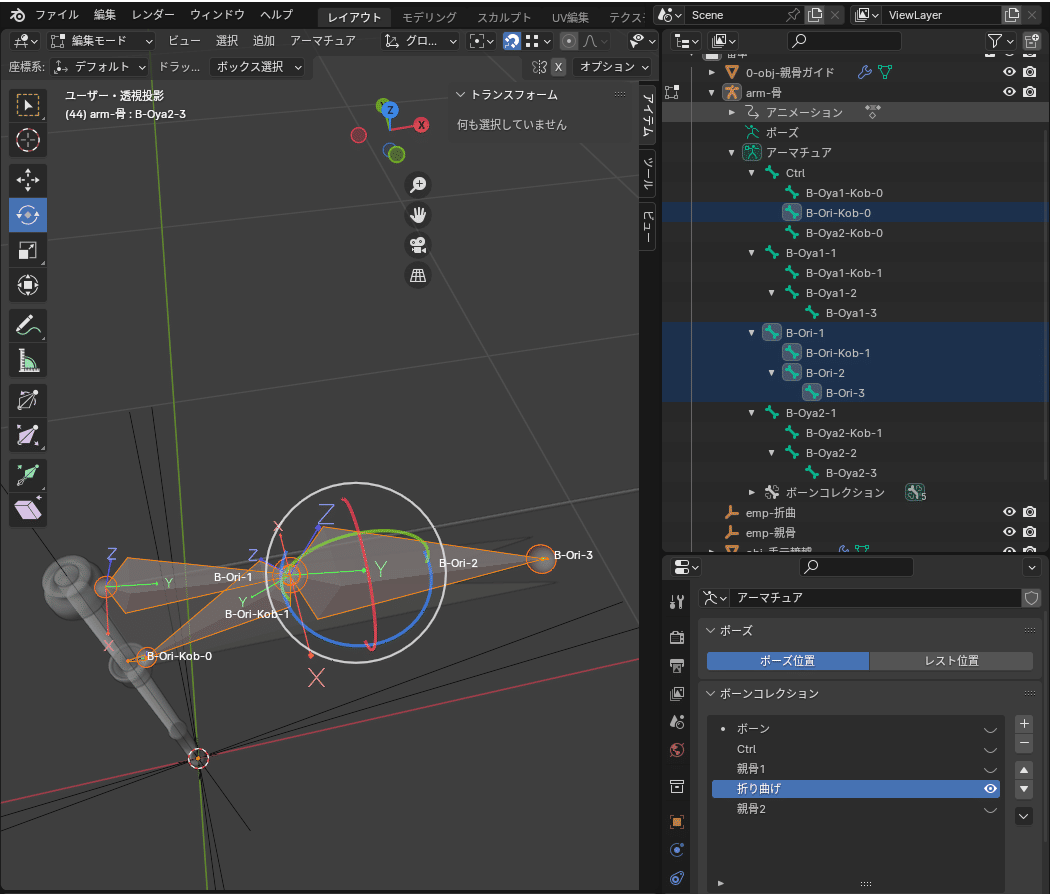Select the 3D Cursor tool
This screenshot has width=1050, height=894.
[28, 140]
